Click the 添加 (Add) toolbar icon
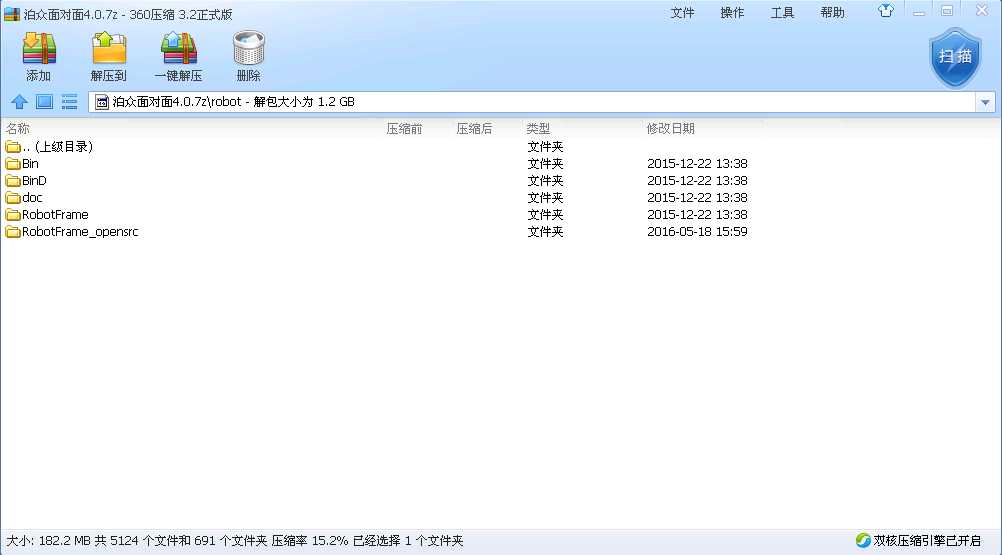1002x555 pixels. click(x=39, y=49)
